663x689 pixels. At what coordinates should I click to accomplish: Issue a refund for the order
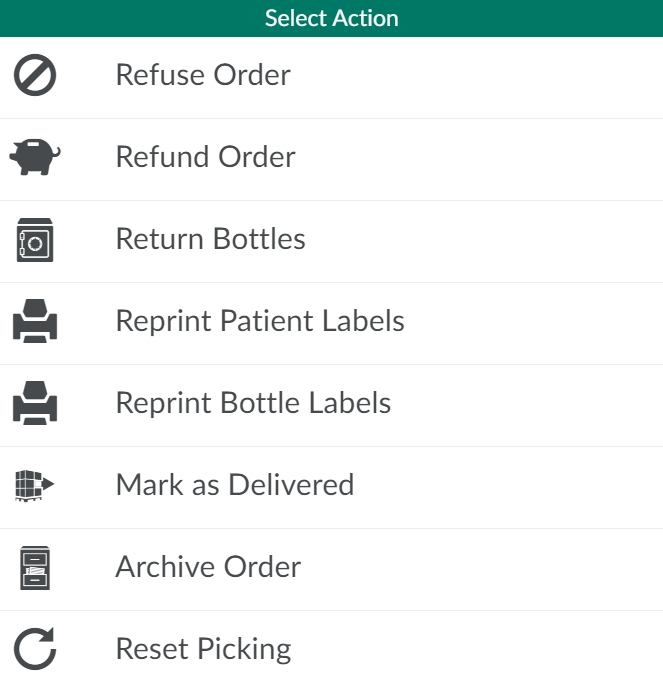[x=205, y=157]
